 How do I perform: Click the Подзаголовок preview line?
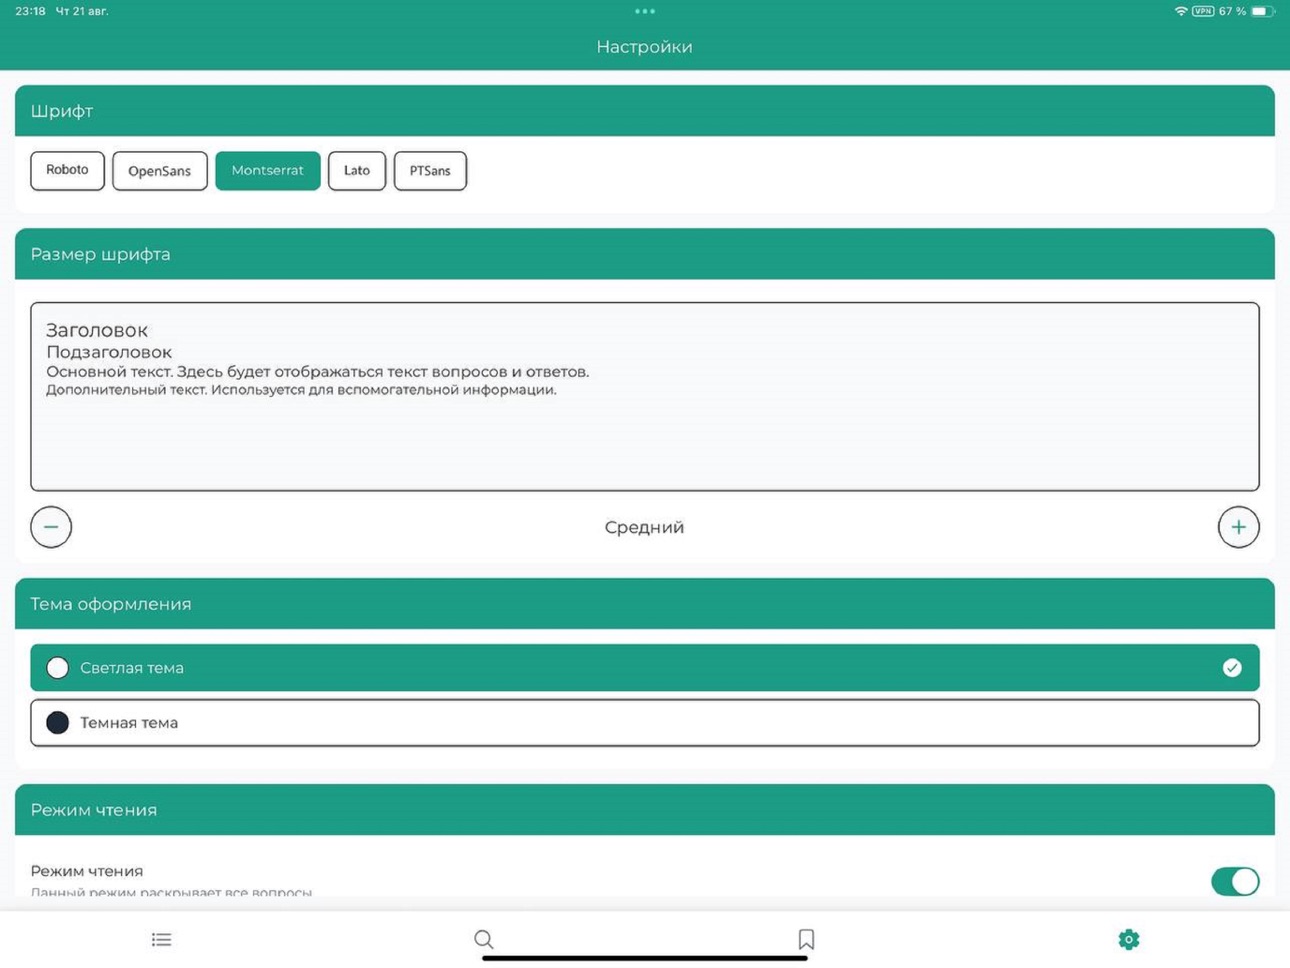tap(109, 352)
